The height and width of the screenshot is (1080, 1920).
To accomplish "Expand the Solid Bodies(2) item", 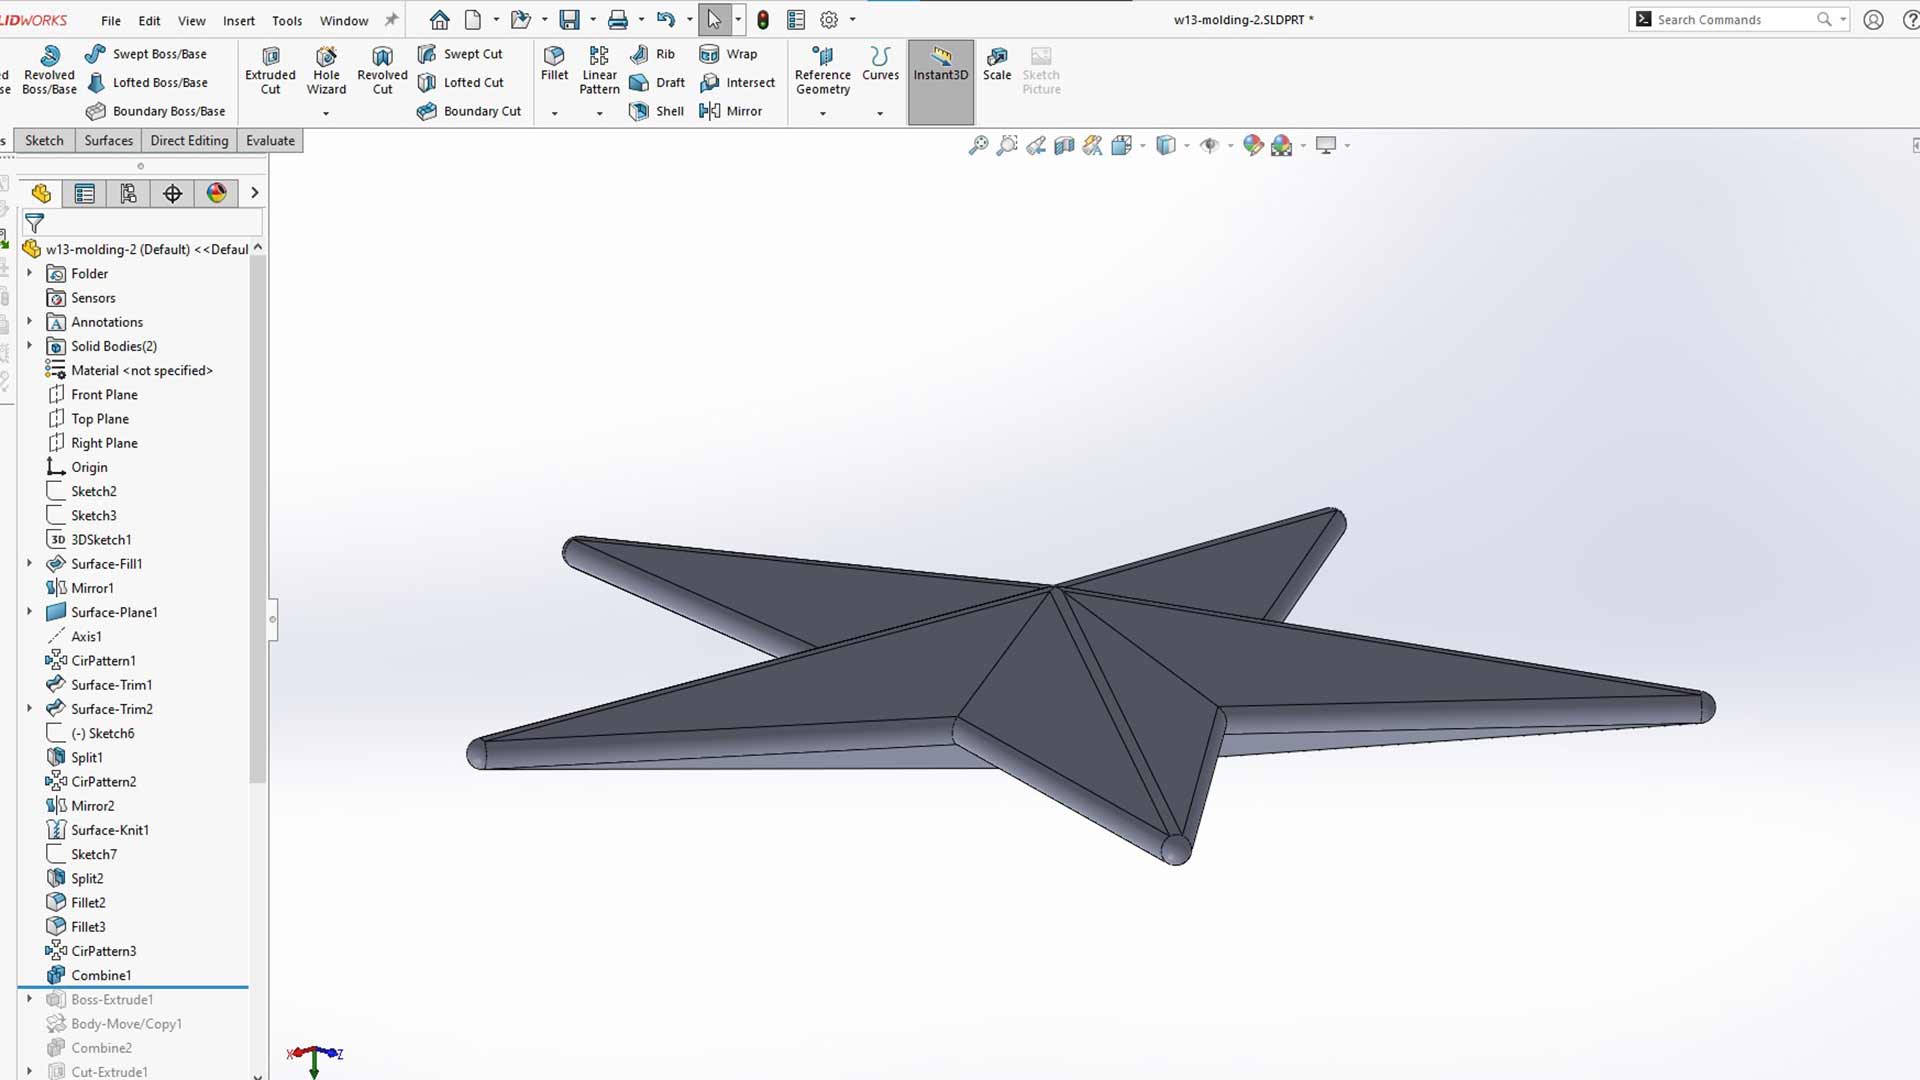I will click(x=29, y=346).
